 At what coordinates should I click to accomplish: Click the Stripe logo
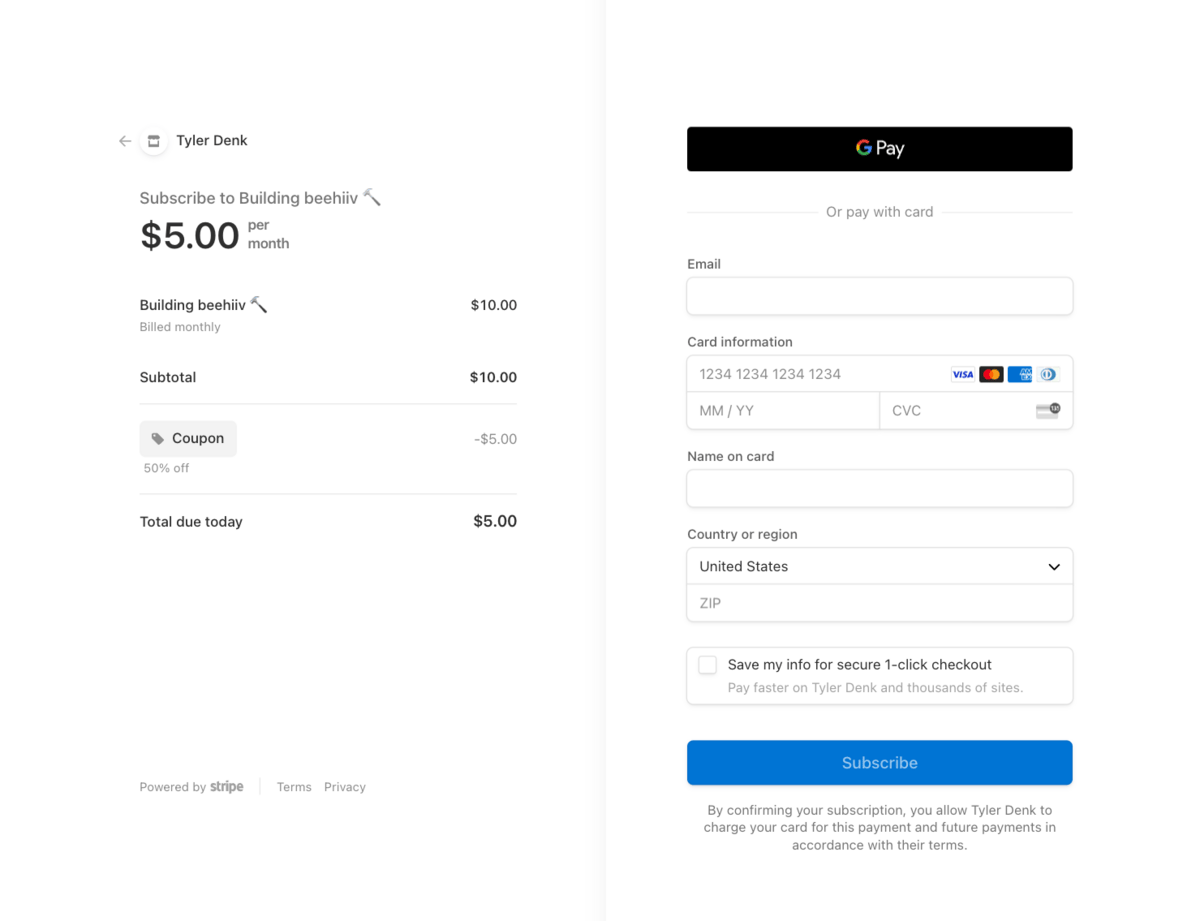[227, 787]
